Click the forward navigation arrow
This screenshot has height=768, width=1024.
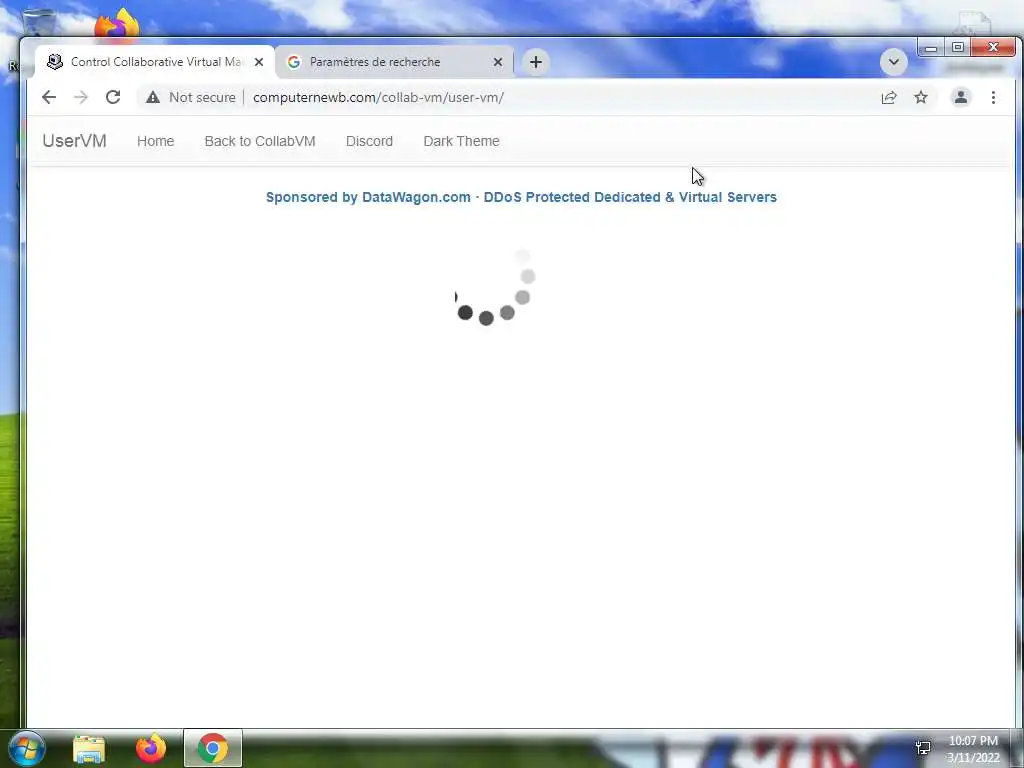(80, 97)
